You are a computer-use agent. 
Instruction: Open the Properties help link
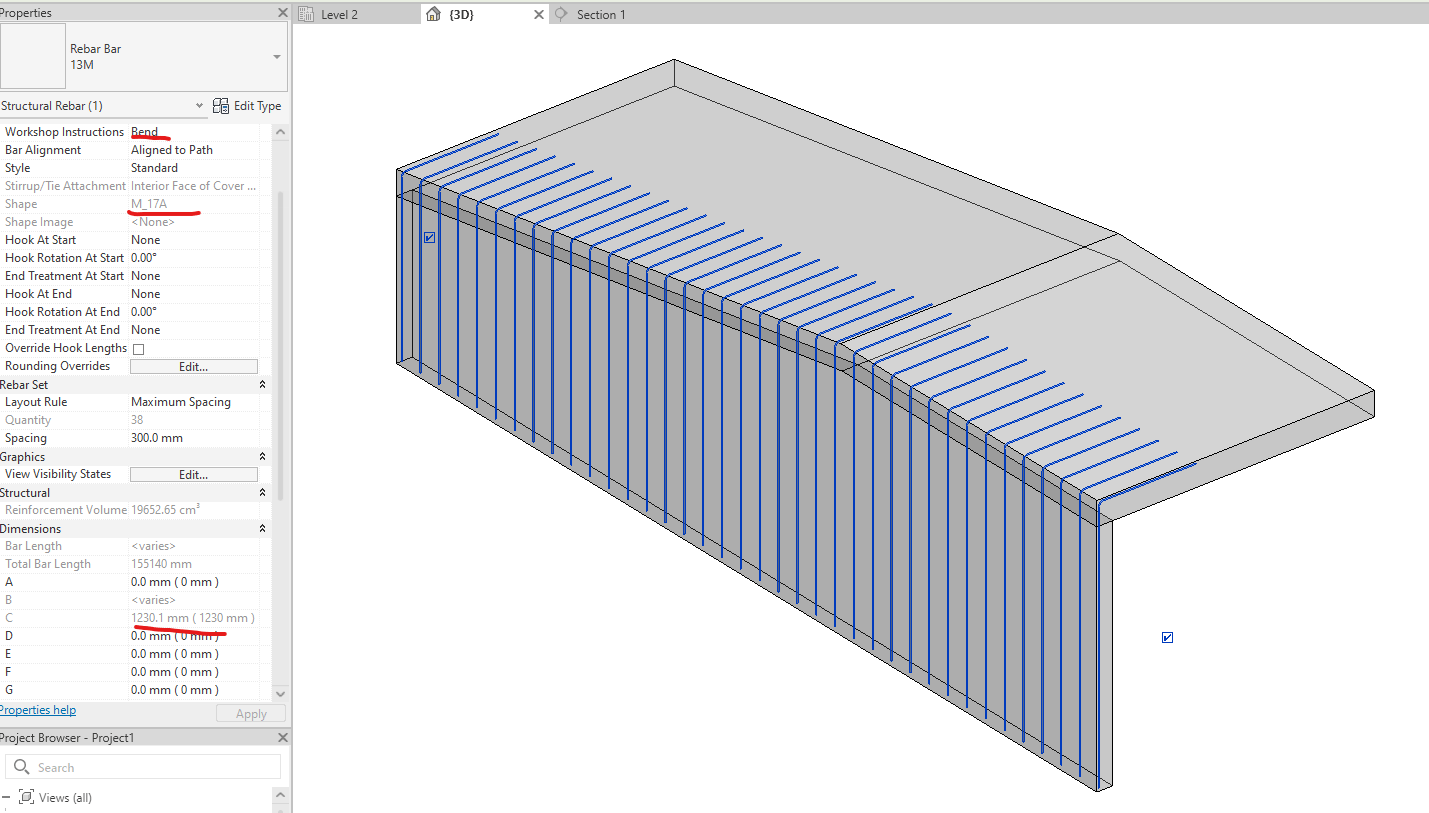coord(37,709)
